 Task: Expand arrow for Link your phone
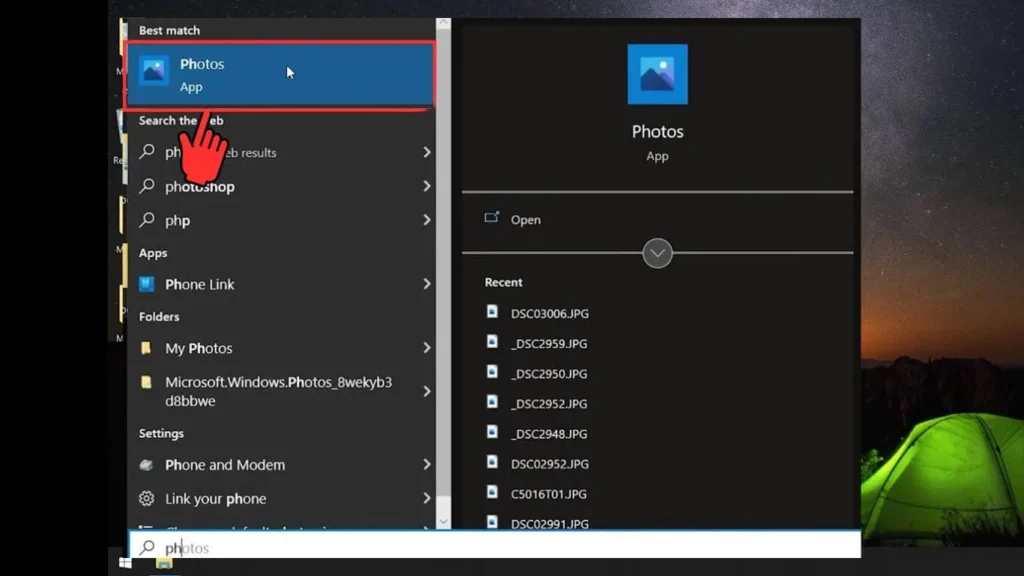[426, 498]
